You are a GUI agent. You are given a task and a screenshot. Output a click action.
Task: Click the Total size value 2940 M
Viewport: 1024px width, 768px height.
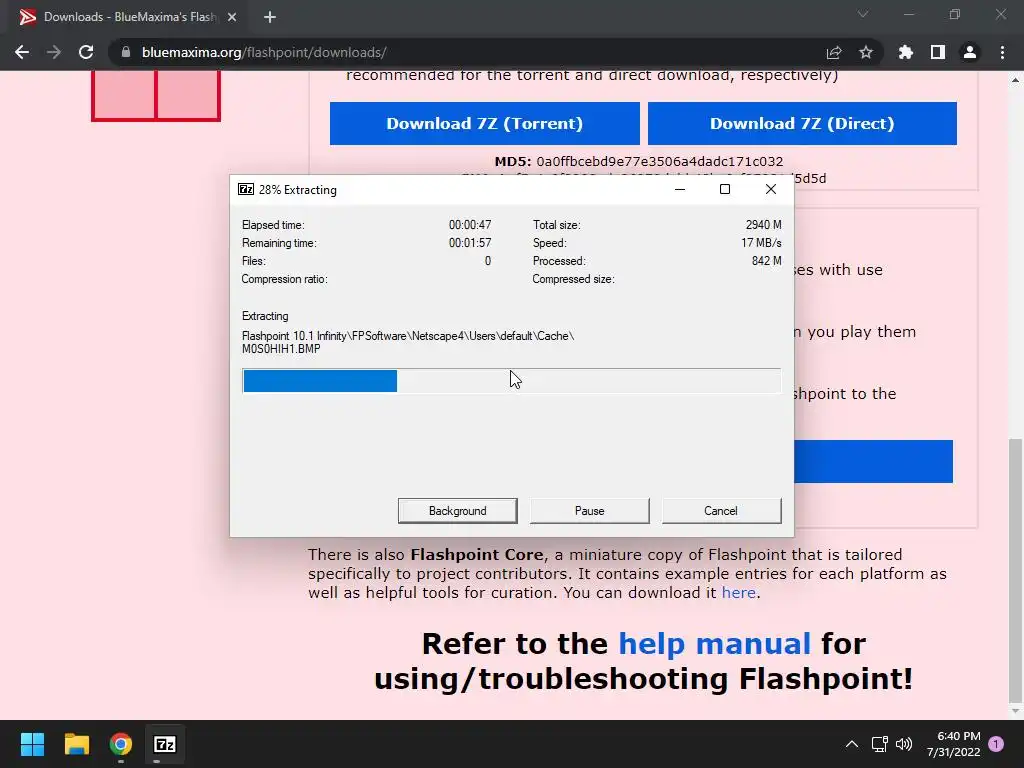click(x=763, y=225)
